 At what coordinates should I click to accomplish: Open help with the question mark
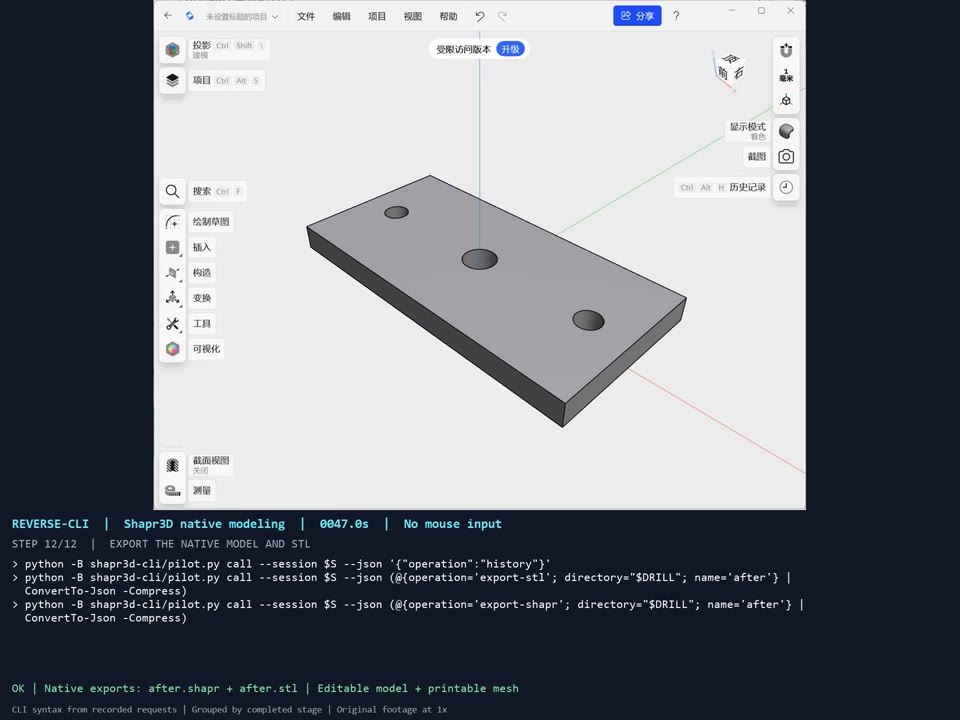tap(676, 16)
